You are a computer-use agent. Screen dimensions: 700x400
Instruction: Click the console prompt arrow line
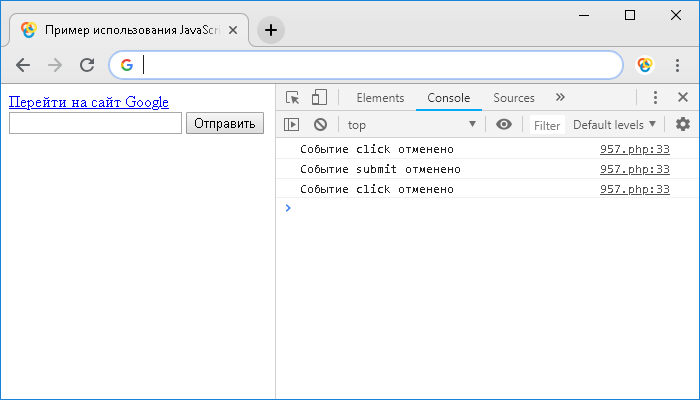tap(488, 208)
